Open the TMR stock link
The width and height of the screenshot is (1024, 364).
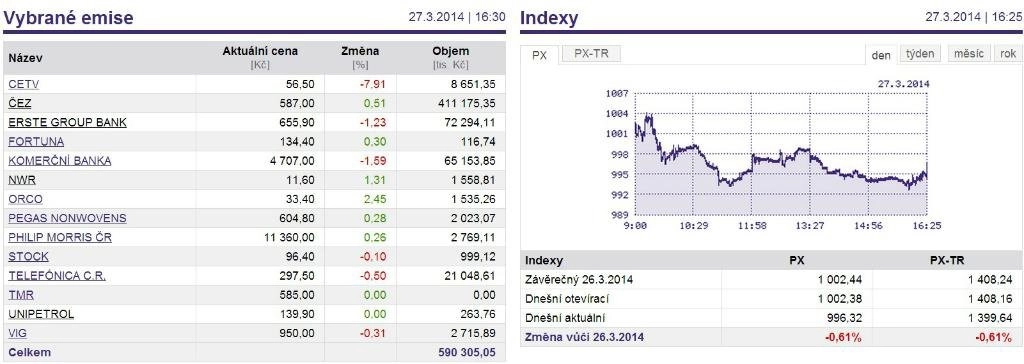[x=21, y=295]
